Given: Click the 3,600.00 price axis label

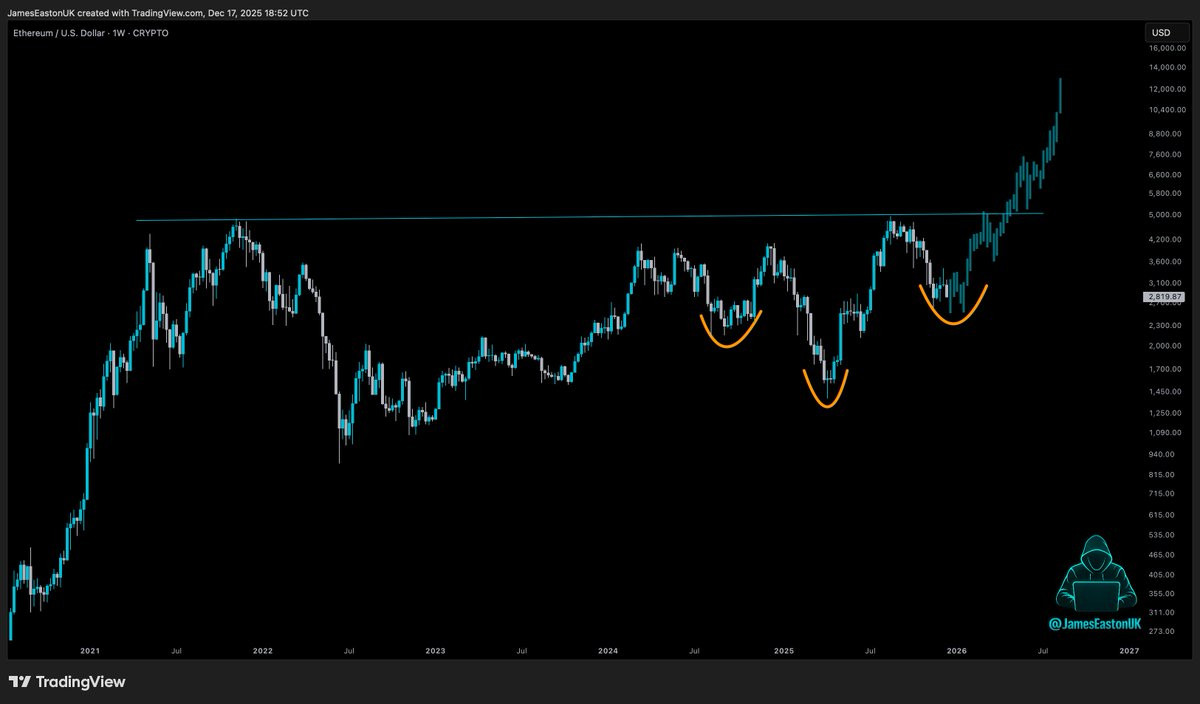Looking at the screenshot, I should coord(1166,262).
